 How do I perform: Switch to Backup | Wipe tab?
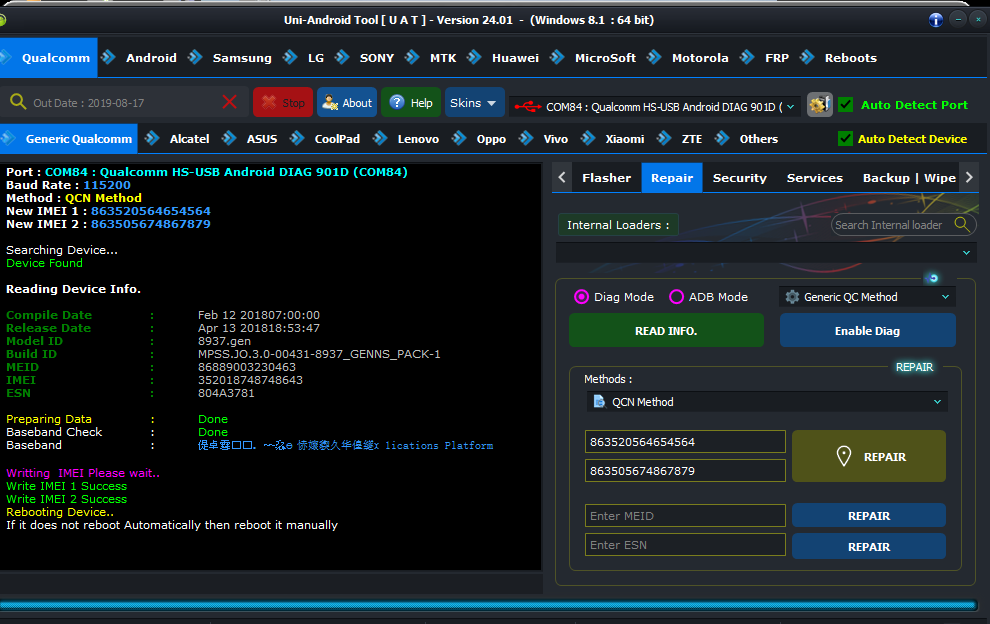[909, 178]
